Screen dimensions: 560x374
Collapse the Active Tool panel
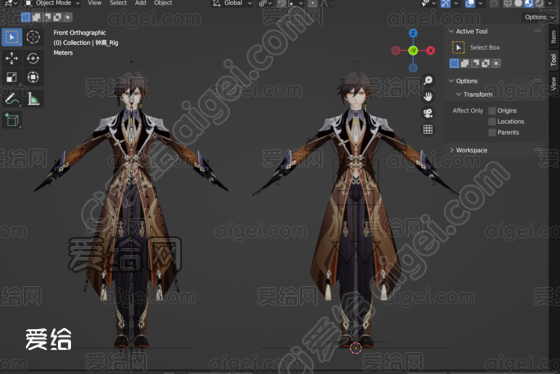451,31
